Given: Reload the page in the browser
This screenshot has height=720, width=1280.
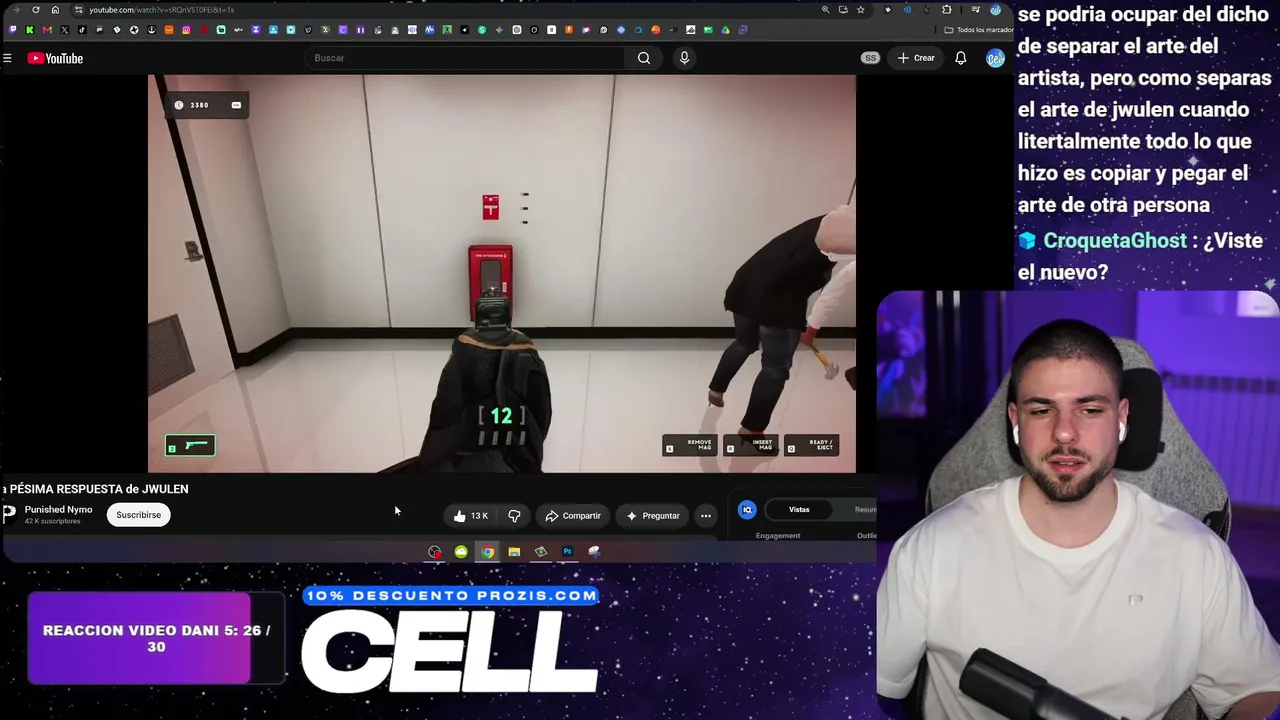Looking at the screenshot, I should pos(36,10).
